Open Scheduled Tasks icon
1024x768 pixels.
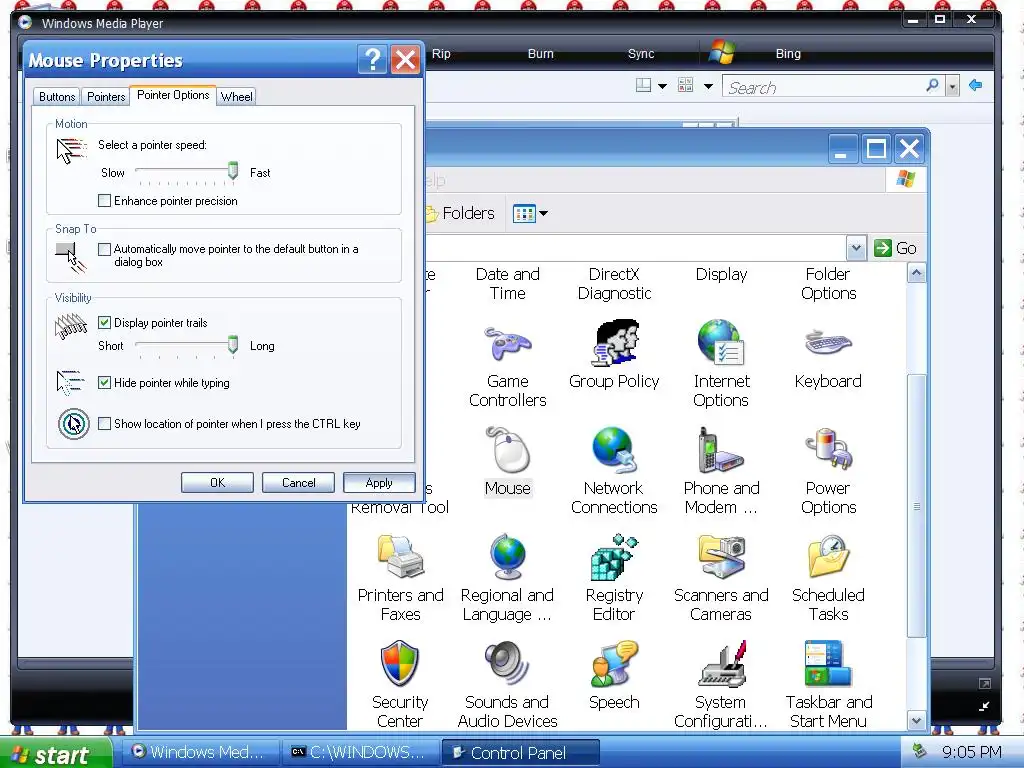click(828, 557)
